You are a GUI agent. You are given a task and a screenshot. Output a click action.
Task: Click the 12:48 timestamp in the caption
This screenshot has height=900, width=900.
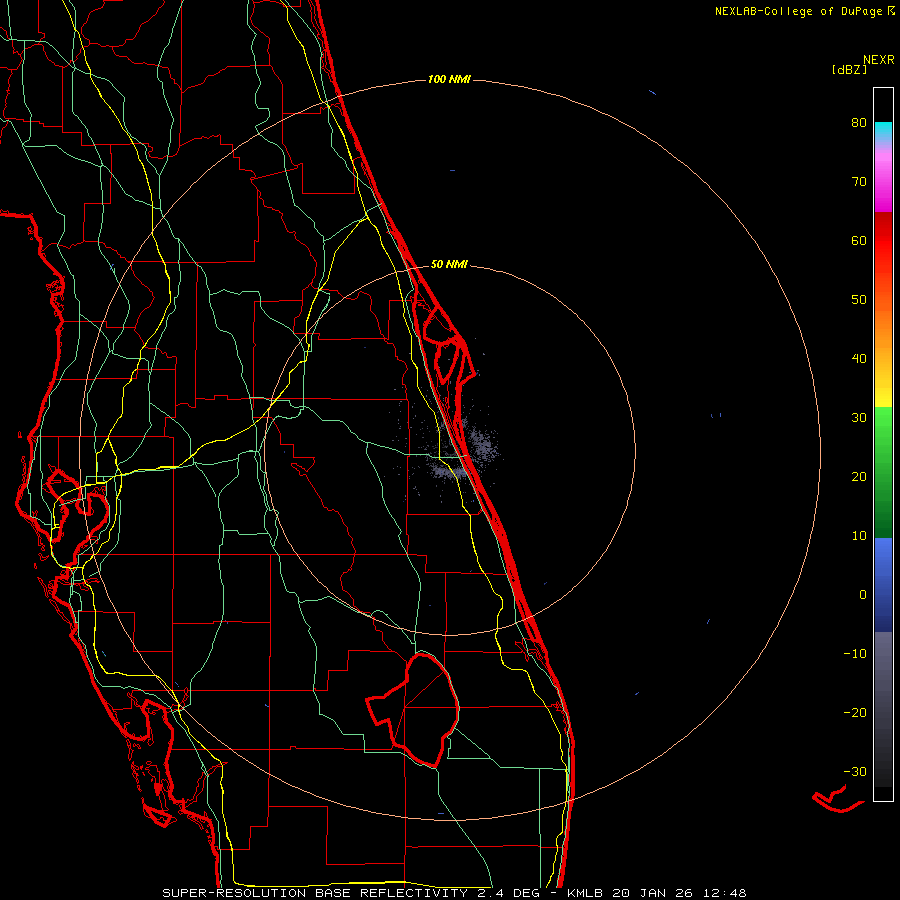(724, 893)
